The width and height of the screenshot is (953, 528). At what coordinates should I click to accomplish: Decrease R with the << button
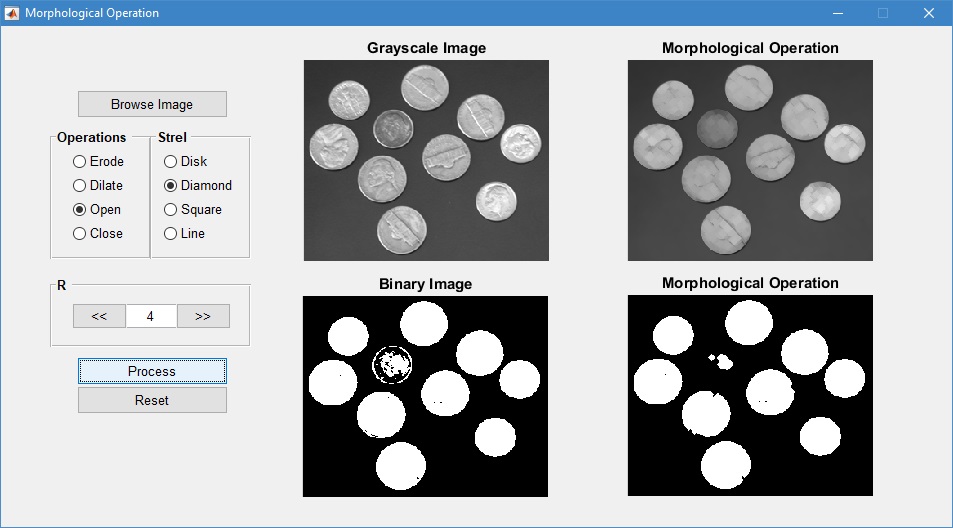99,316
